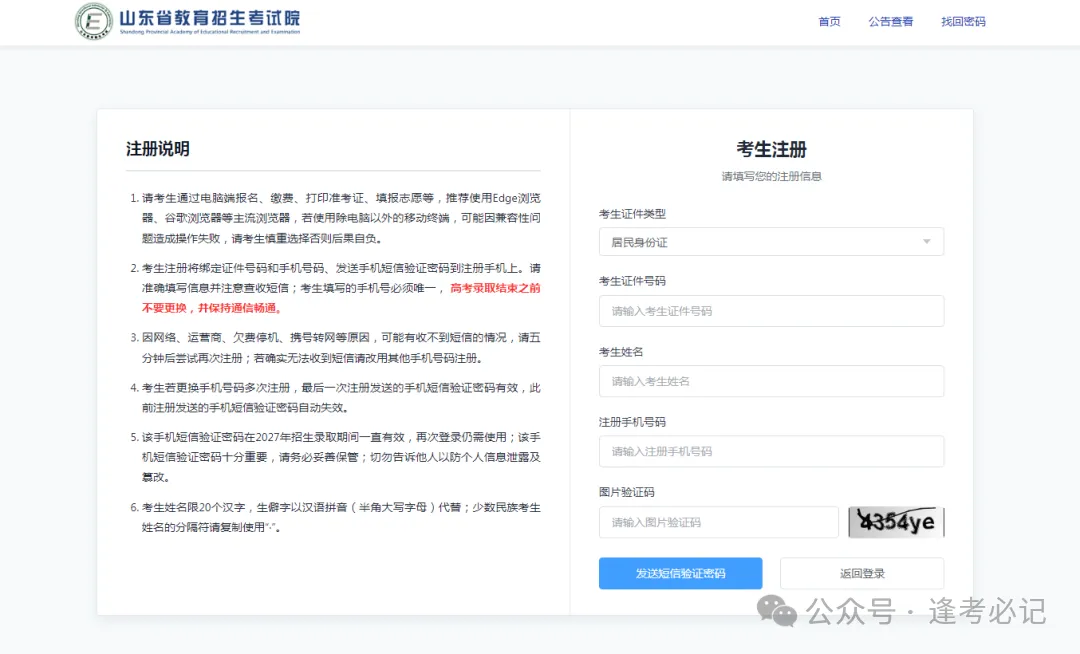Click the Shandong education academy logo
Screen dimensions: 1080x654
[x=94, y=21]
